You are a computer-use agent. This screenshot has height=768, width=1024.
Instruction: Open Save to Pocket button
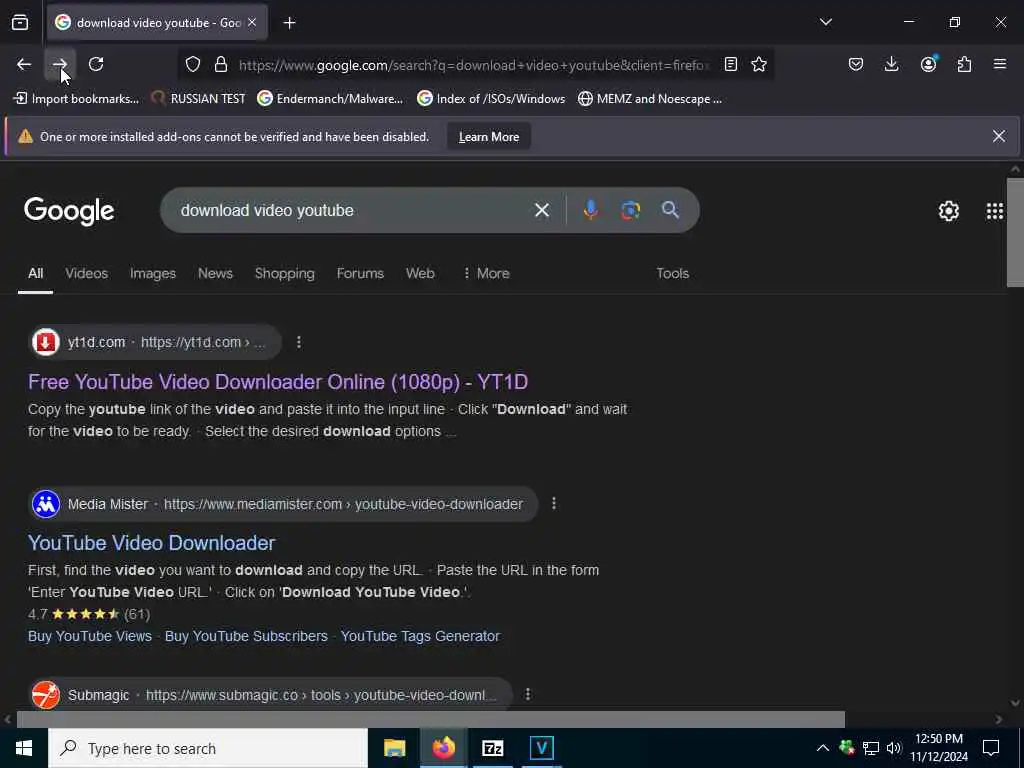tap(856, 64)
